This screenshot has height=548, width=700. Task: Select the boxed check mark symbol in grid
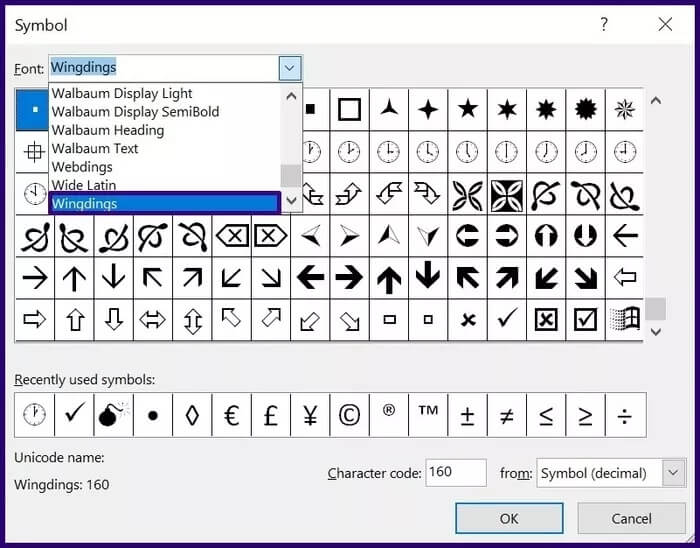tap(585, 320)
